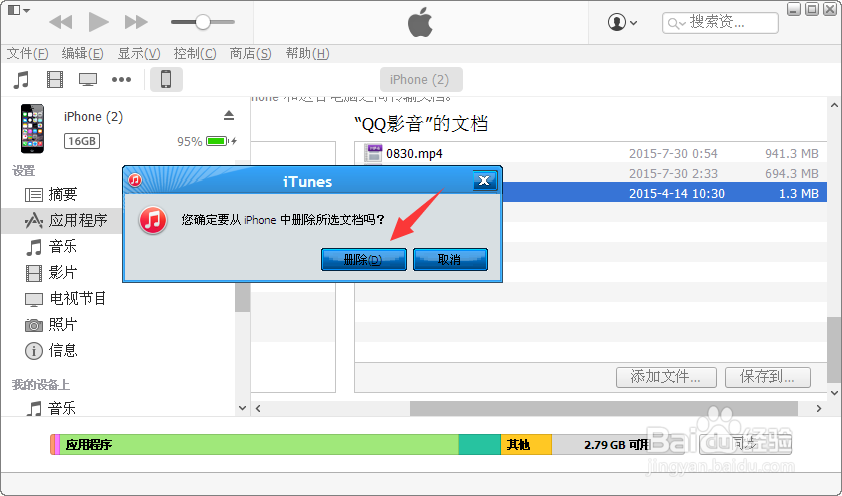The image size is (842, 496).
Task: Select the iPhone device icon in toolbar
Action: pos(166,79)
